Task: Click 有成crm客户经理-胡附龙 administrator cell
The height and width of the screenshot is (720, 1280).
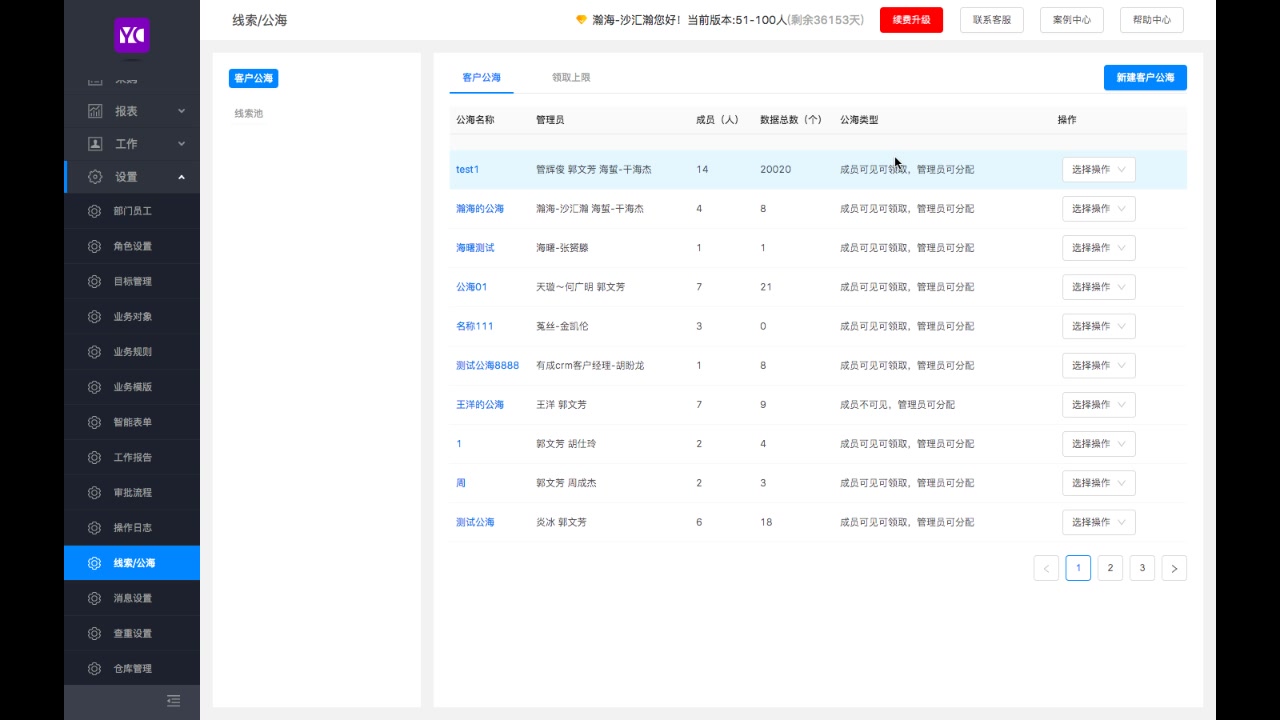Action: coord(590,366)
